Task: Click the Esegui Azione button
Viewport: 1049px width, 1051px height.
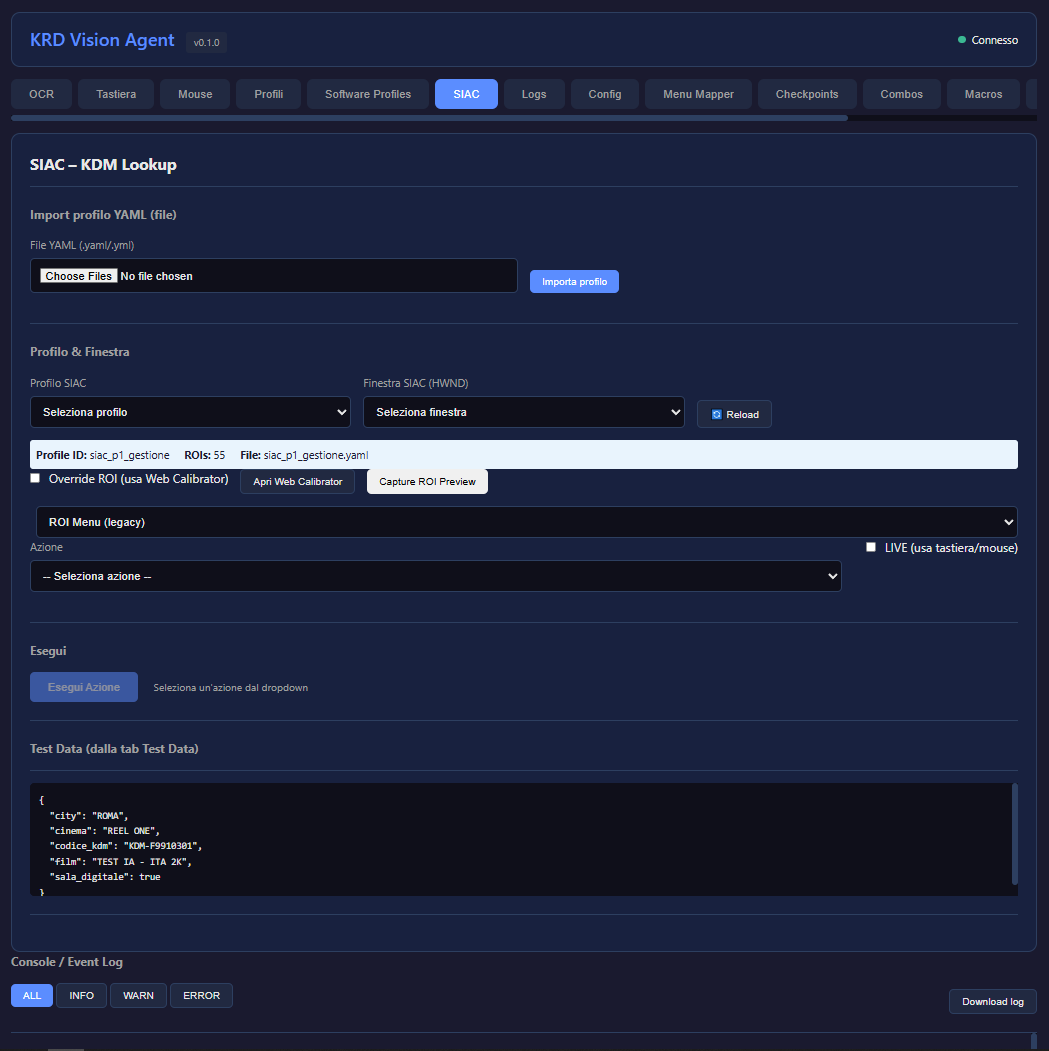Action: click(84, 687)
